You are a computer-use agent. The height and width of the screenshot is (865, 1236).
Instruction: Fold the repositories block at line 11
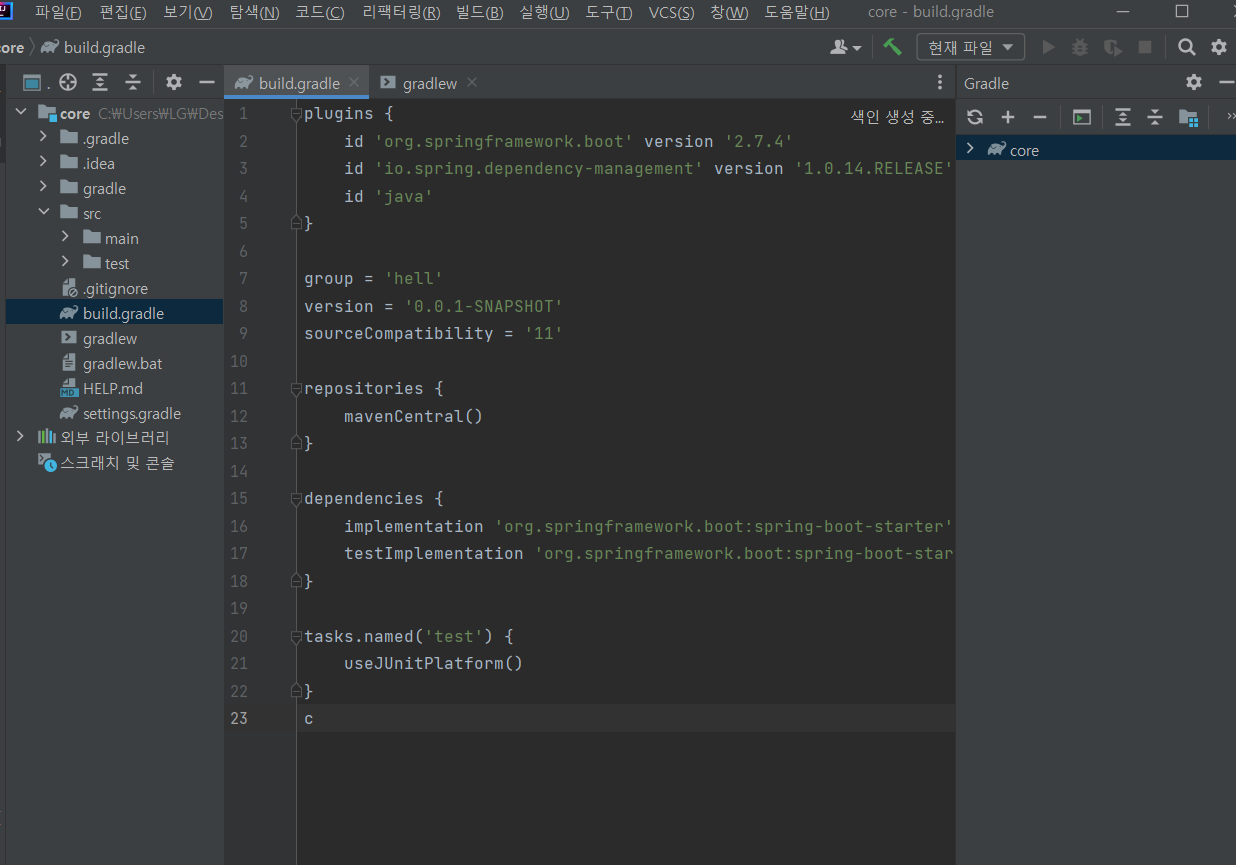pos(296,388)
